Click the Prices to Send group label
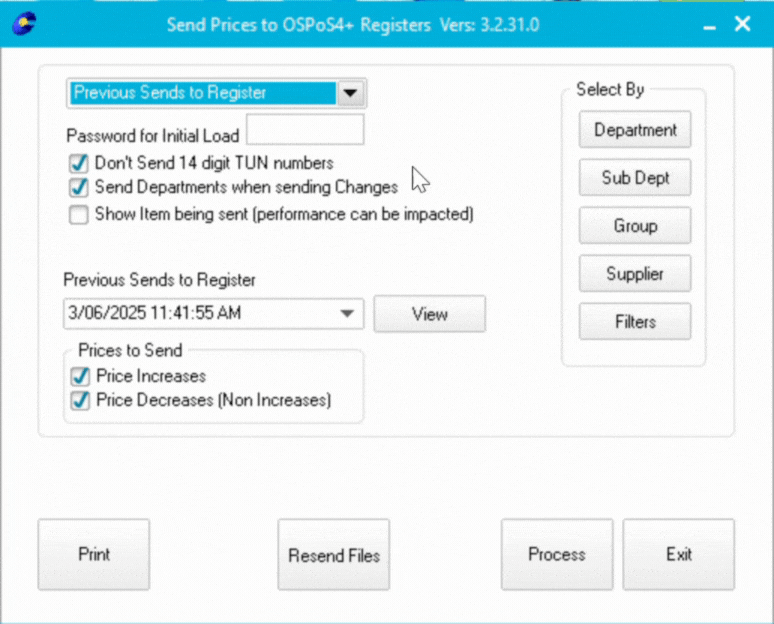774x624 pixels. pyautogui.click(x=130, y=350)
